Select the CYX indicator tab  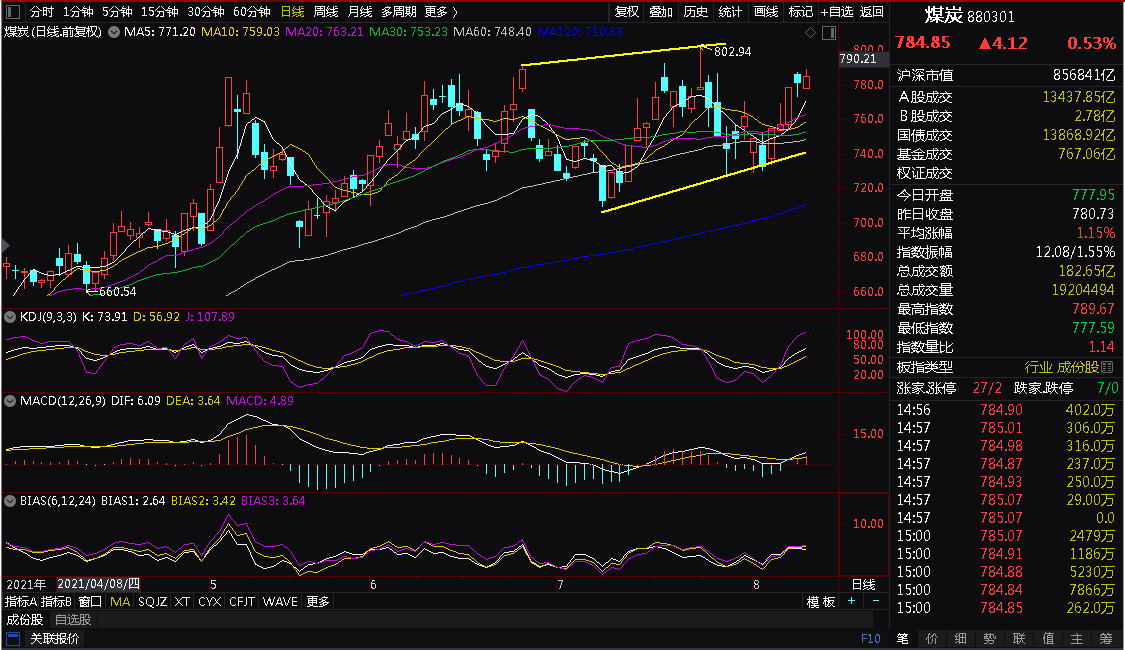tap(210, 601)
